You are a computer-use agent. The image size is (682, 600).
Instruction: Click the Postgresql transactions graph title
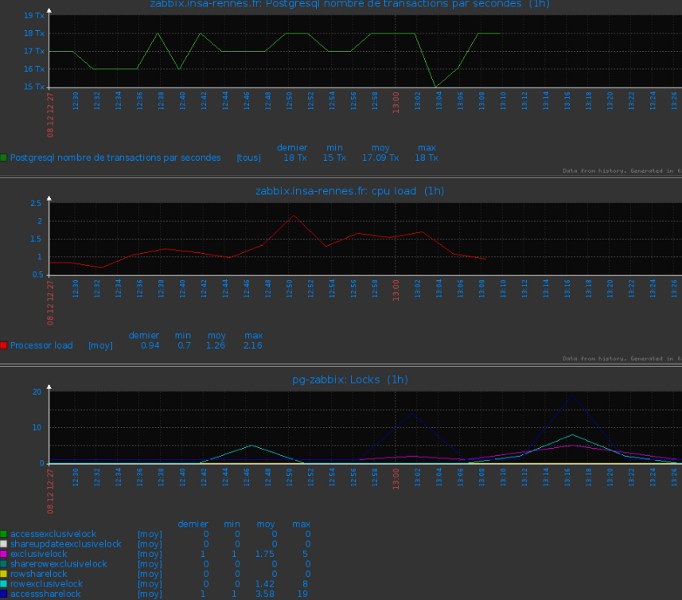pyautogui.click(x=350, y=4)
